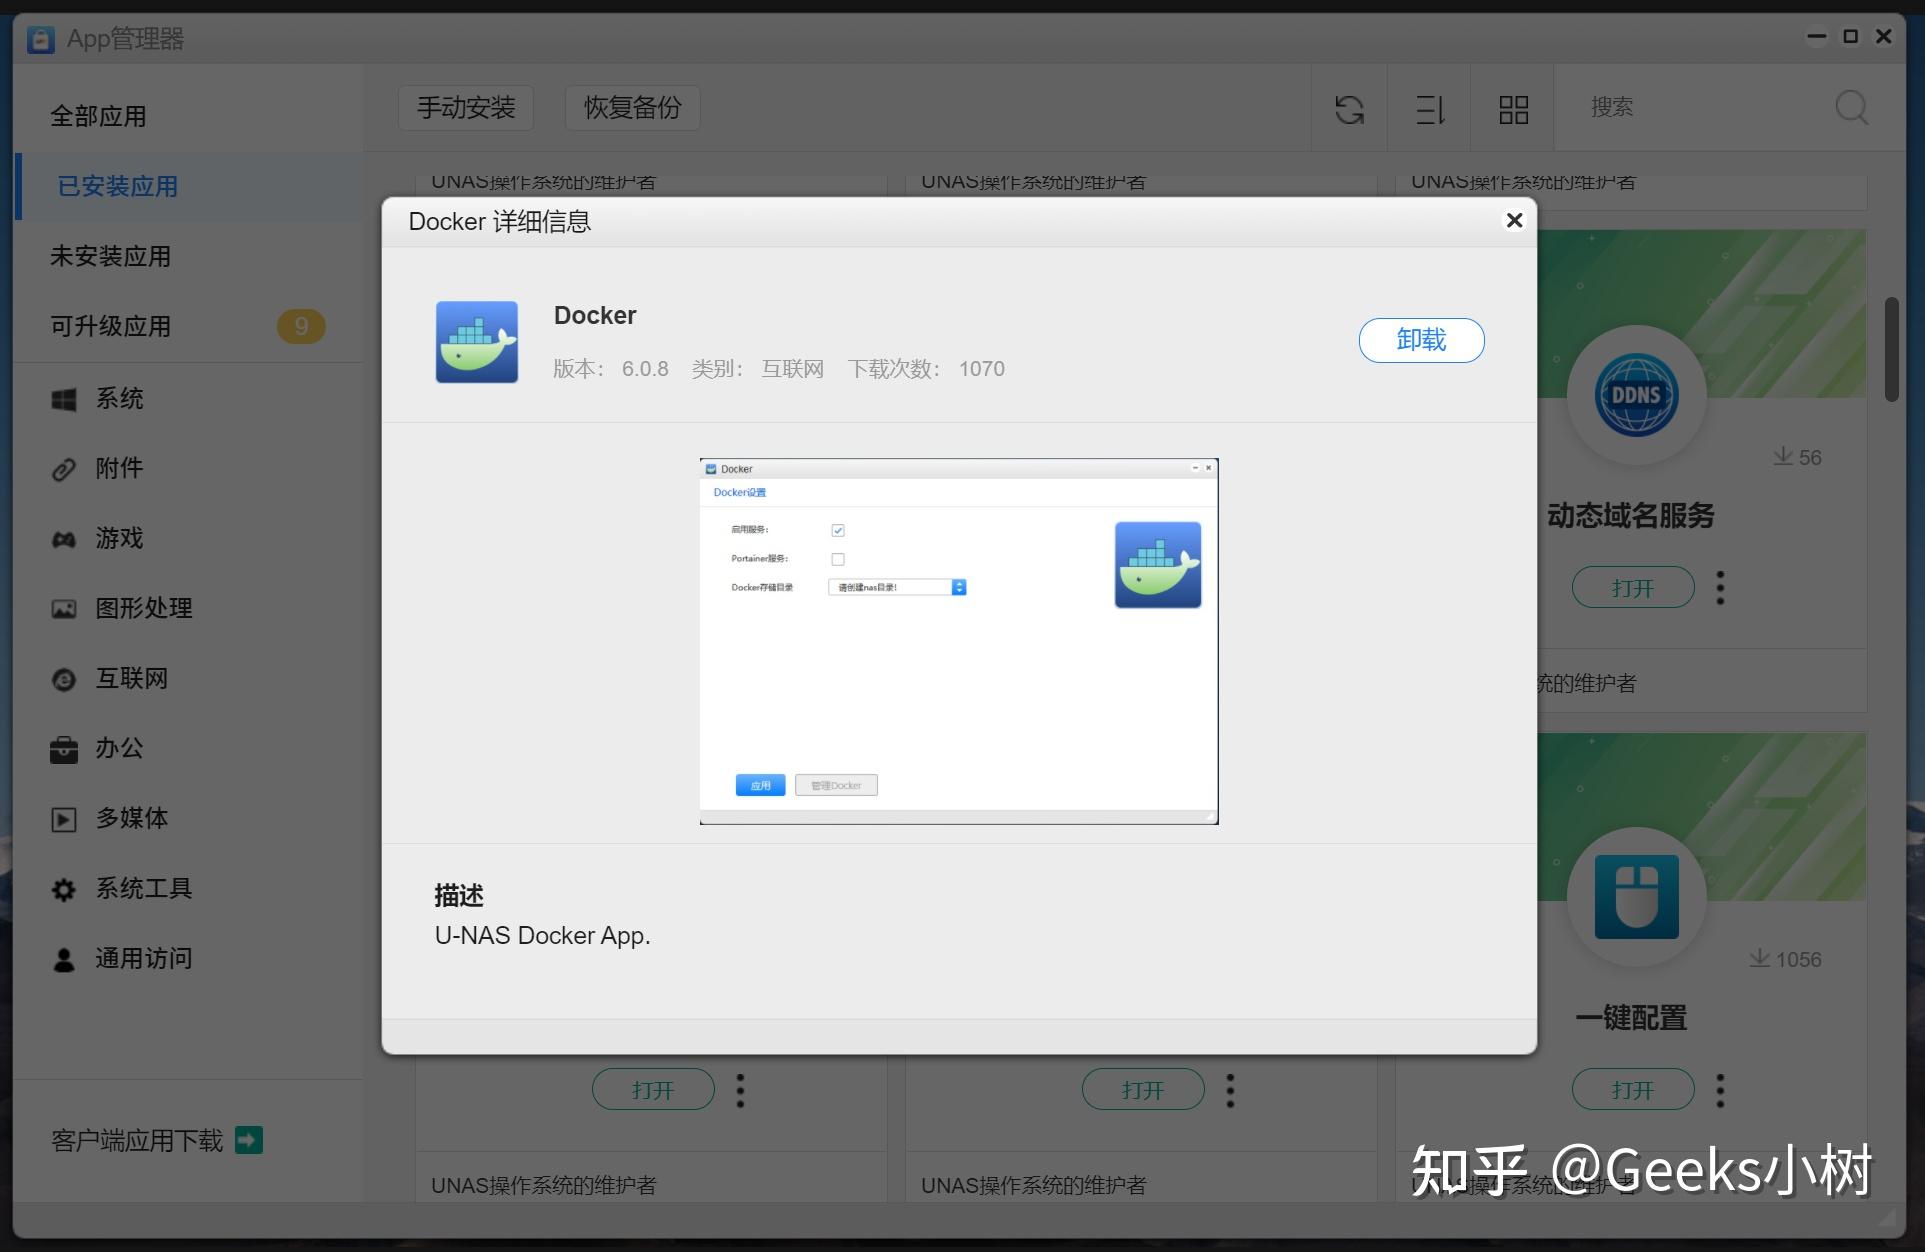This screenshot has width=1925, height=1252.
Task: Switch to grid view icon
Action: pos(1513,109)
